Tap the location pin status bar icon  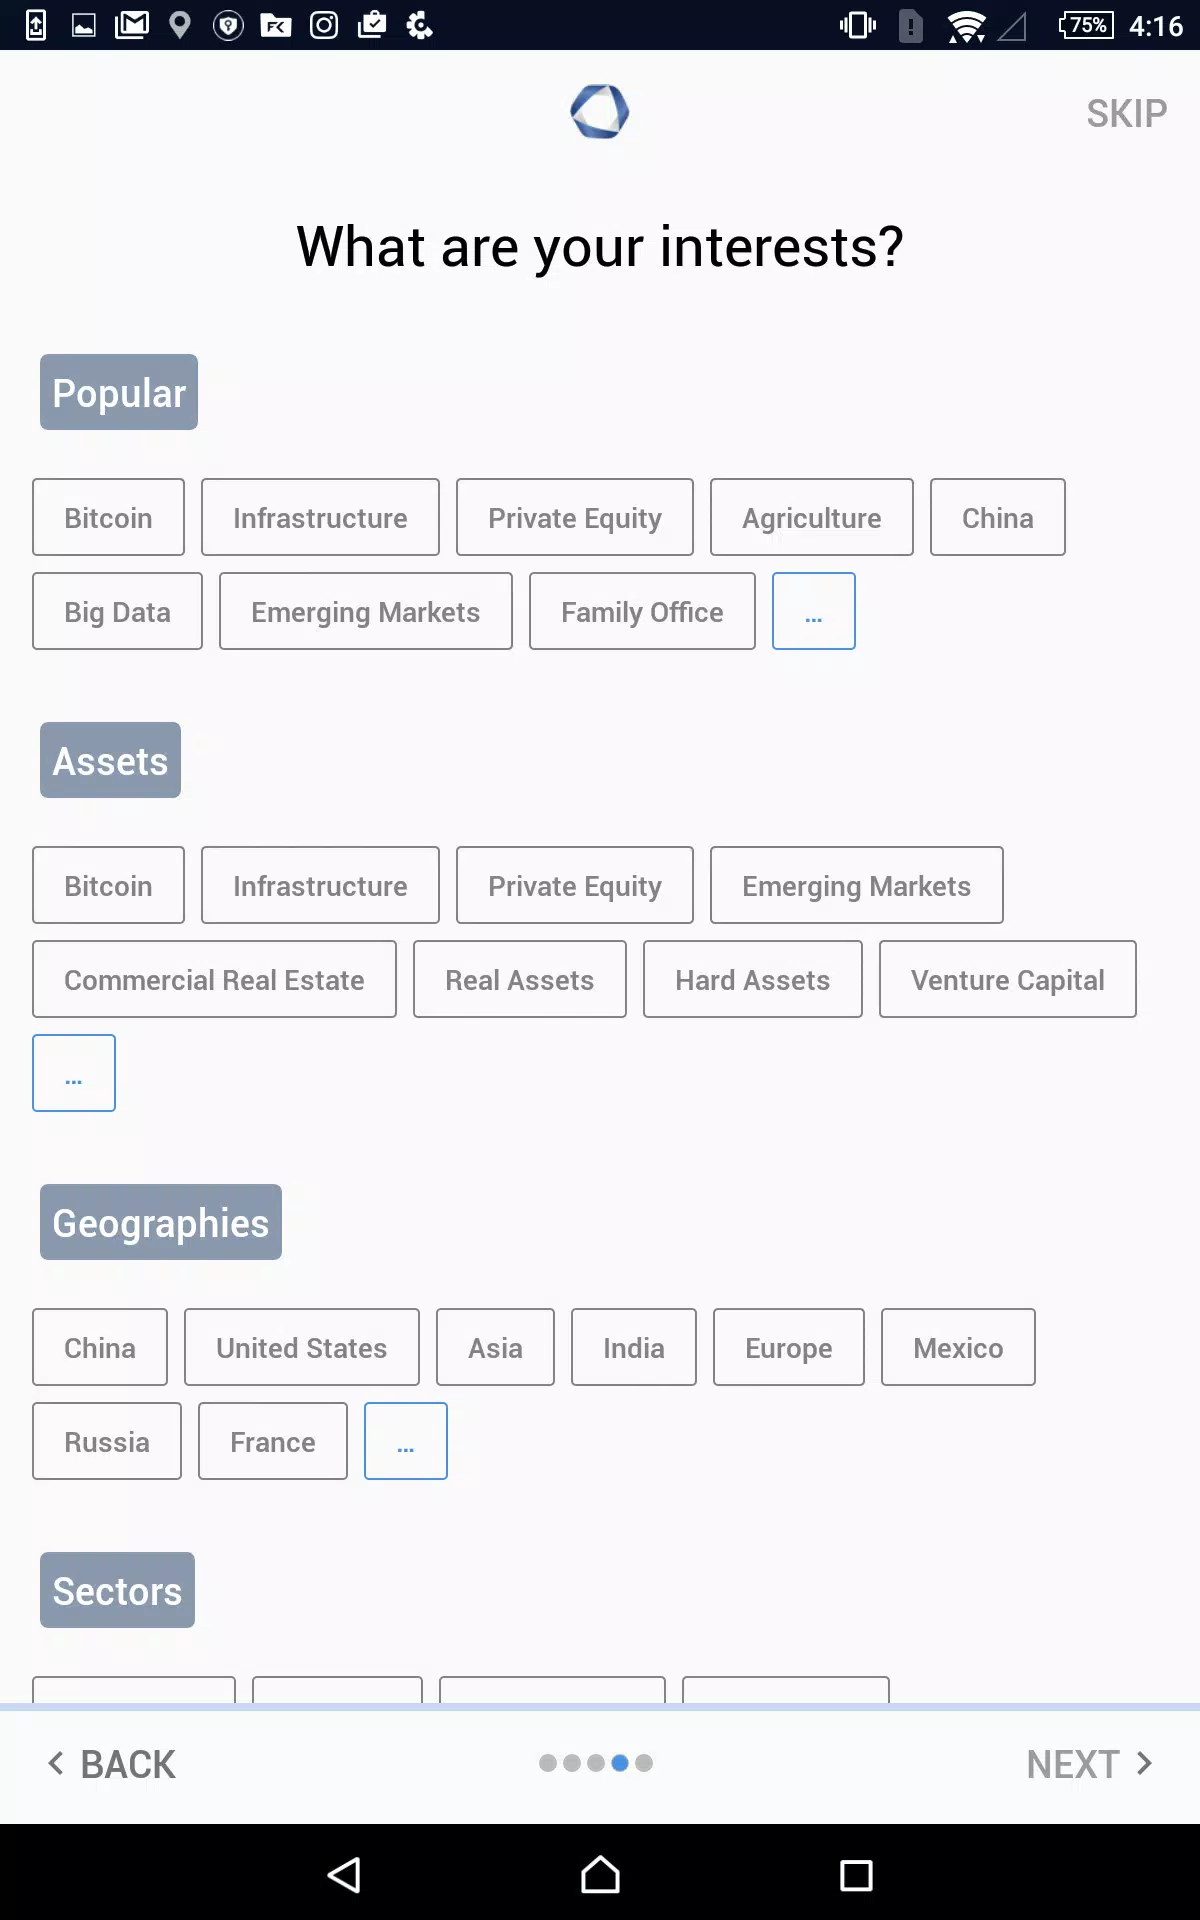point(180,25)
